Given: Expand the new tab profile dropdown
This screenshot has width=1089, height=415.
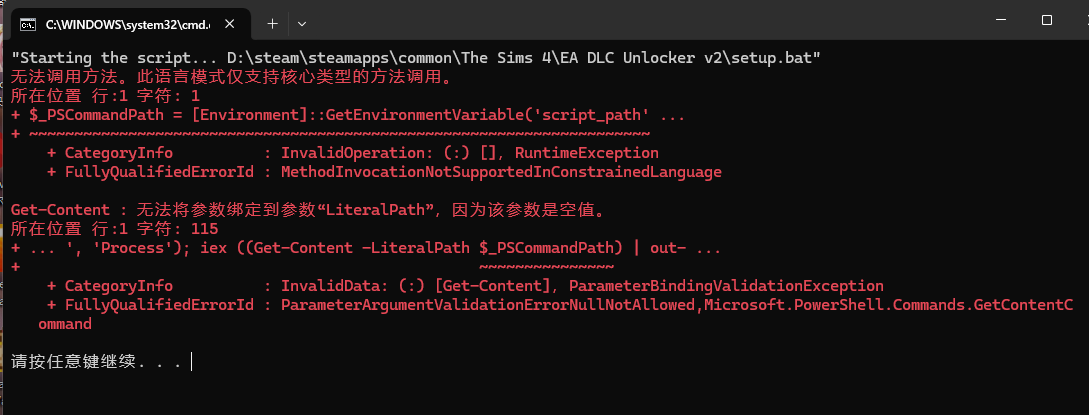Looking at the screenshot, I should [302, 22].
